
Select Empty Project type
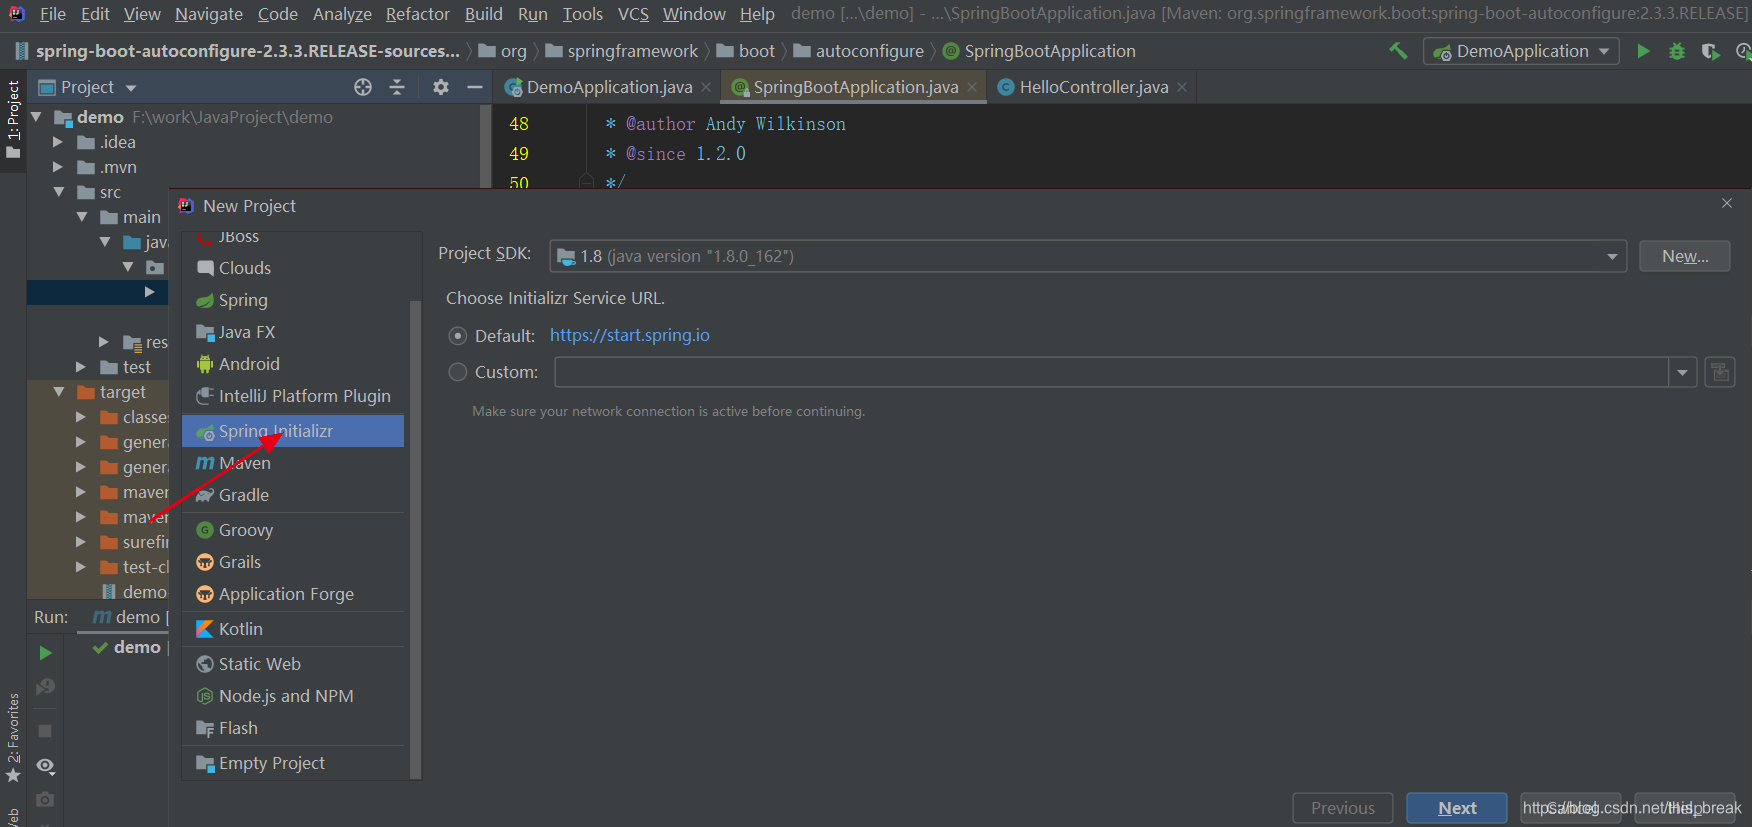[293, 763]
